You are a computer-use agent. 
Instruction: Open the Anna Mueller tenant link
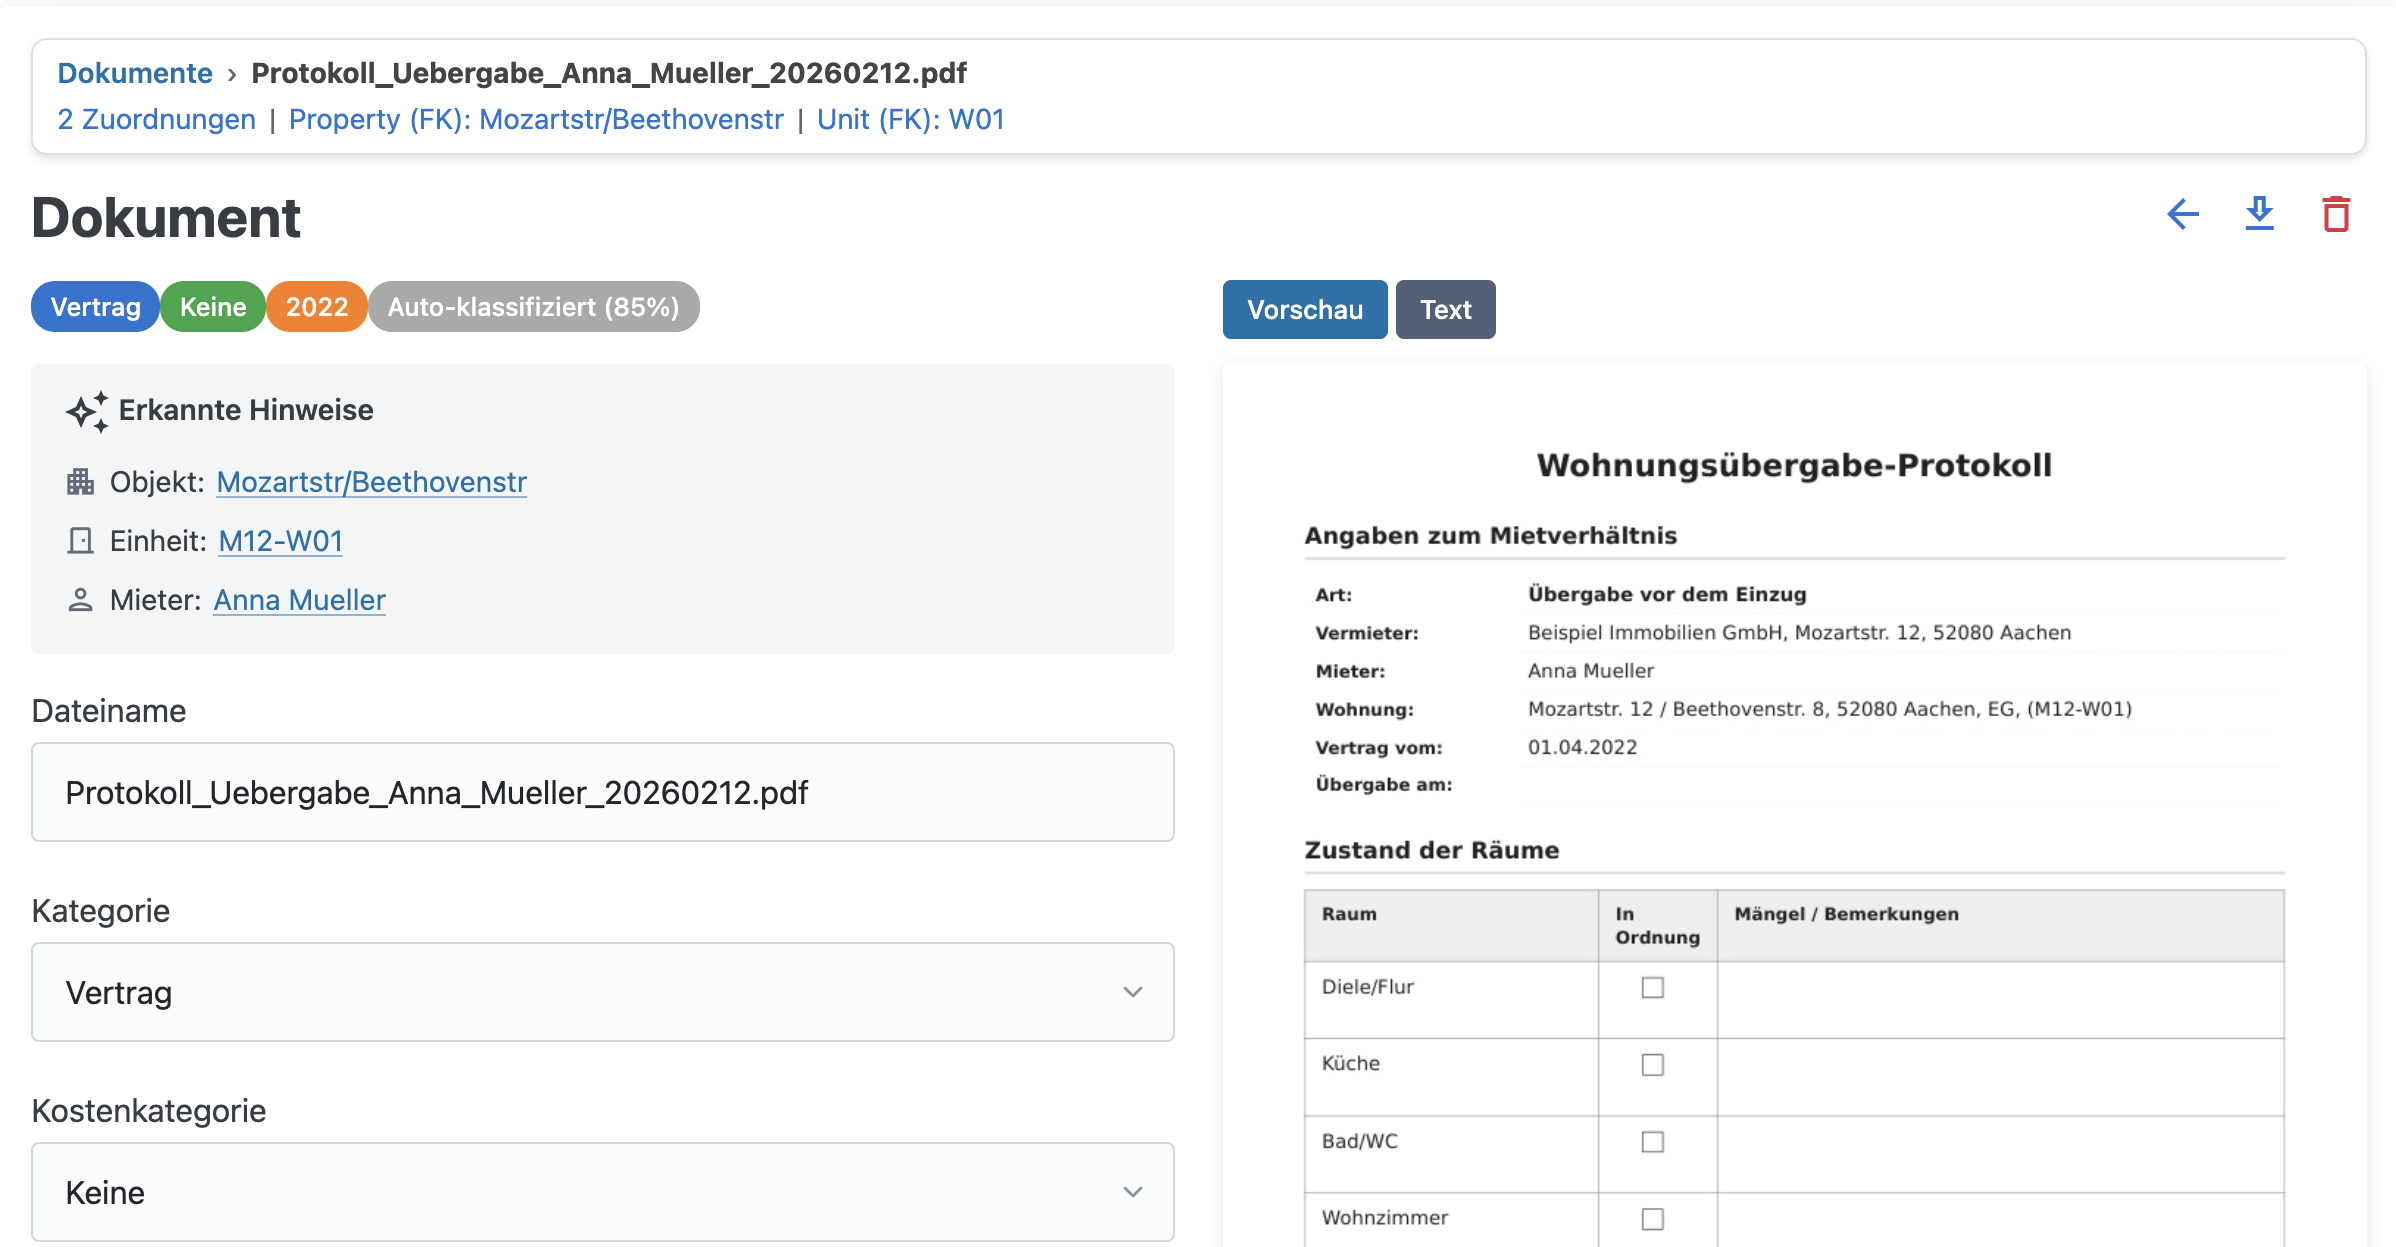click(299, 600)
